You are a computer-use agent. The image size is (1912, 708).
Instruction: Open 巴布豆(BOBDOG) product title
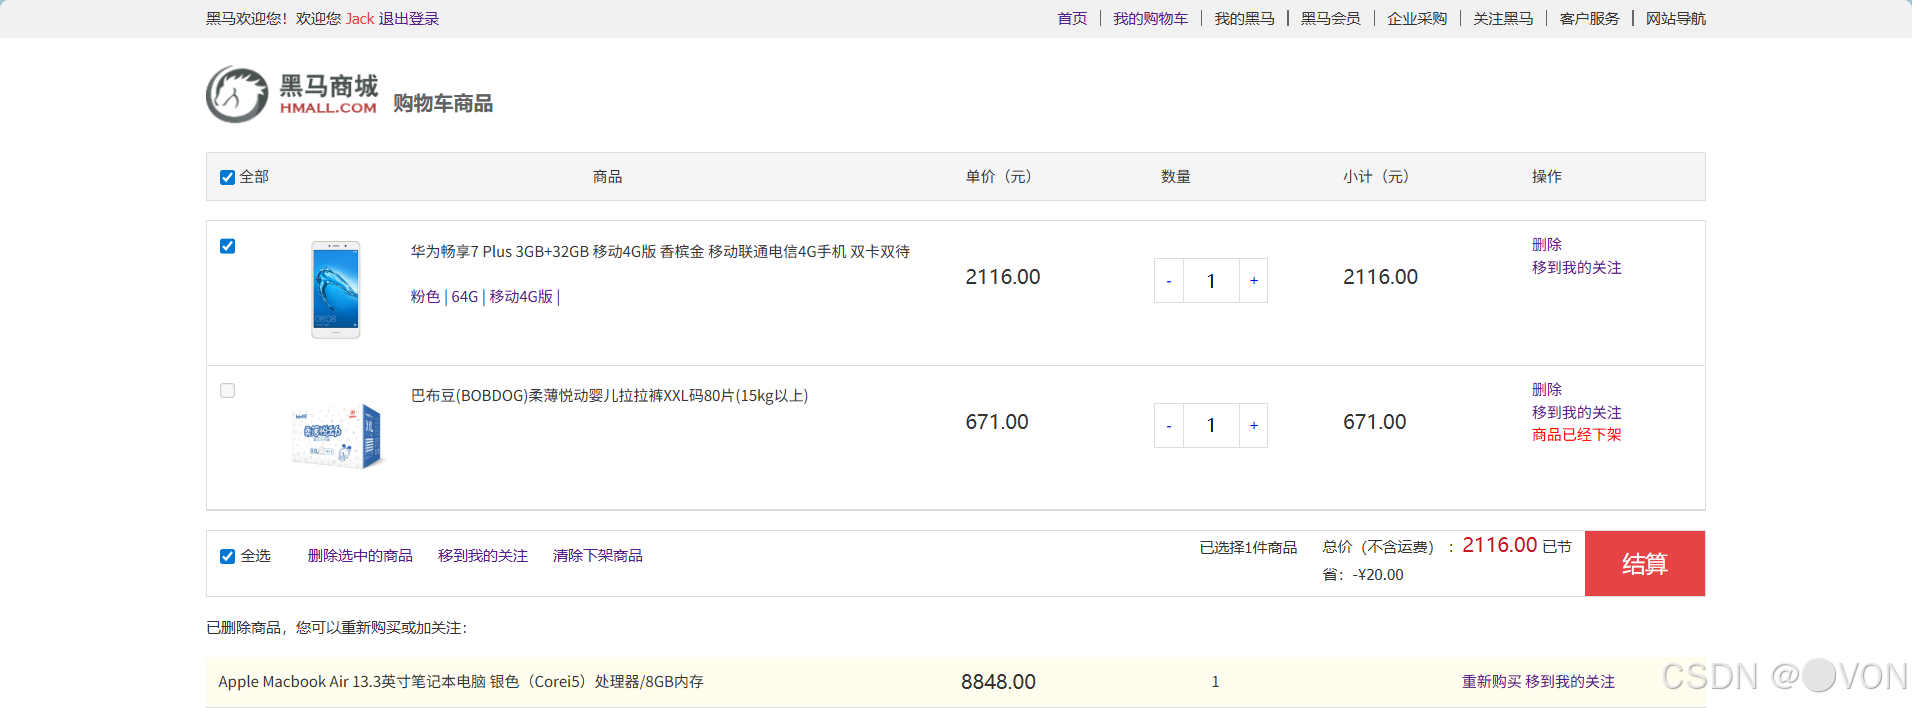610,396
